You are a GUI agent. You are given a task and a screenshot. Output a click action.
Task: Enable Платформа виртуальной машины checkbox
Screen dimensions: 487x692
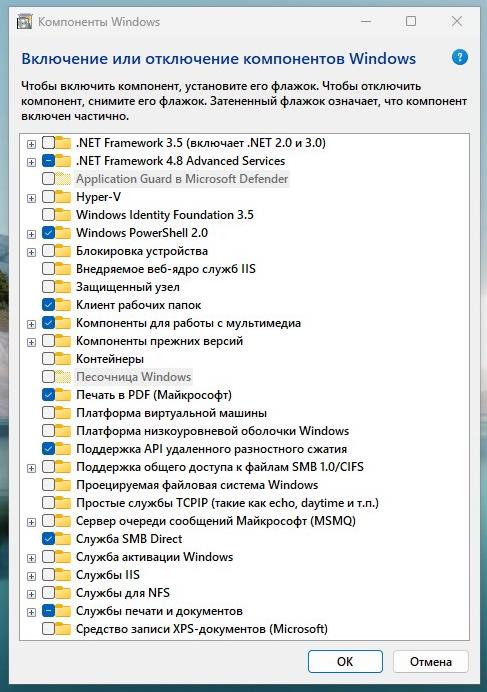coord(49,413)
